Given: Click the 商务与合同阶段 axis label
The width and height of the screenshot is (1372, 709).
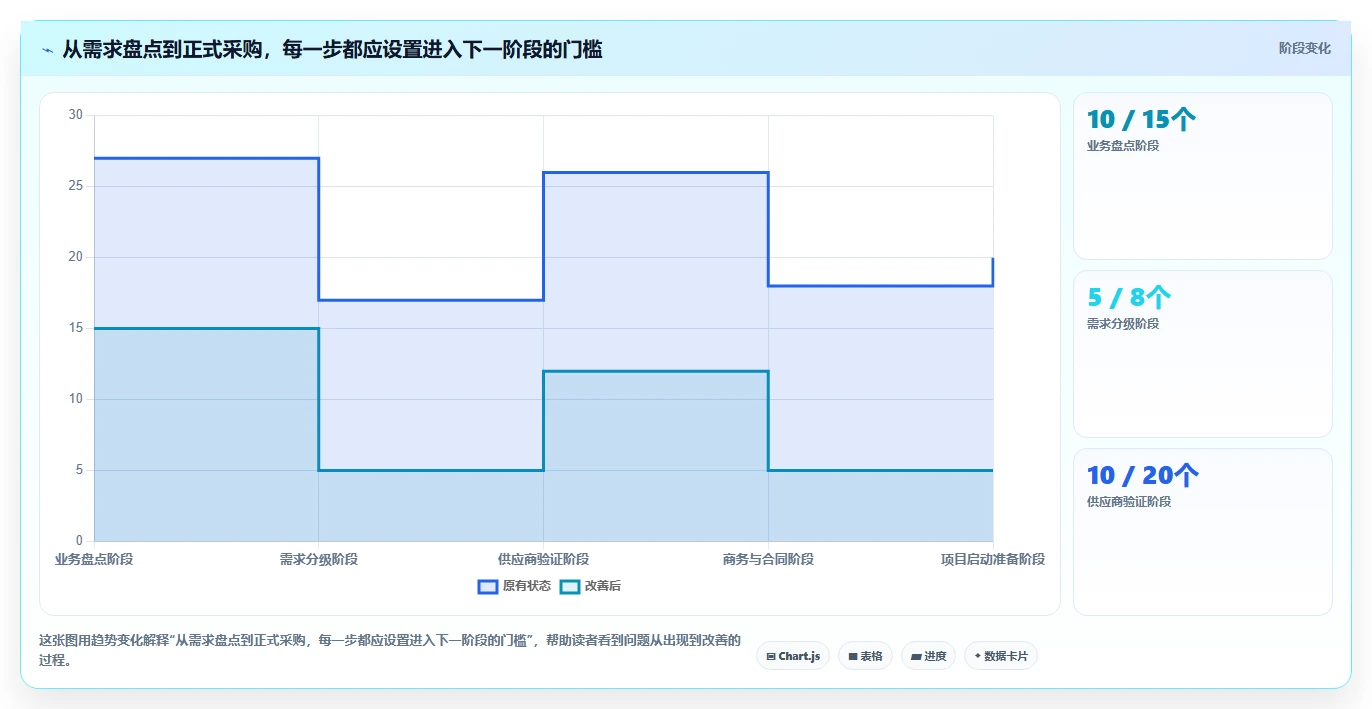Looking at the screenshot, I should pos(768,559).
